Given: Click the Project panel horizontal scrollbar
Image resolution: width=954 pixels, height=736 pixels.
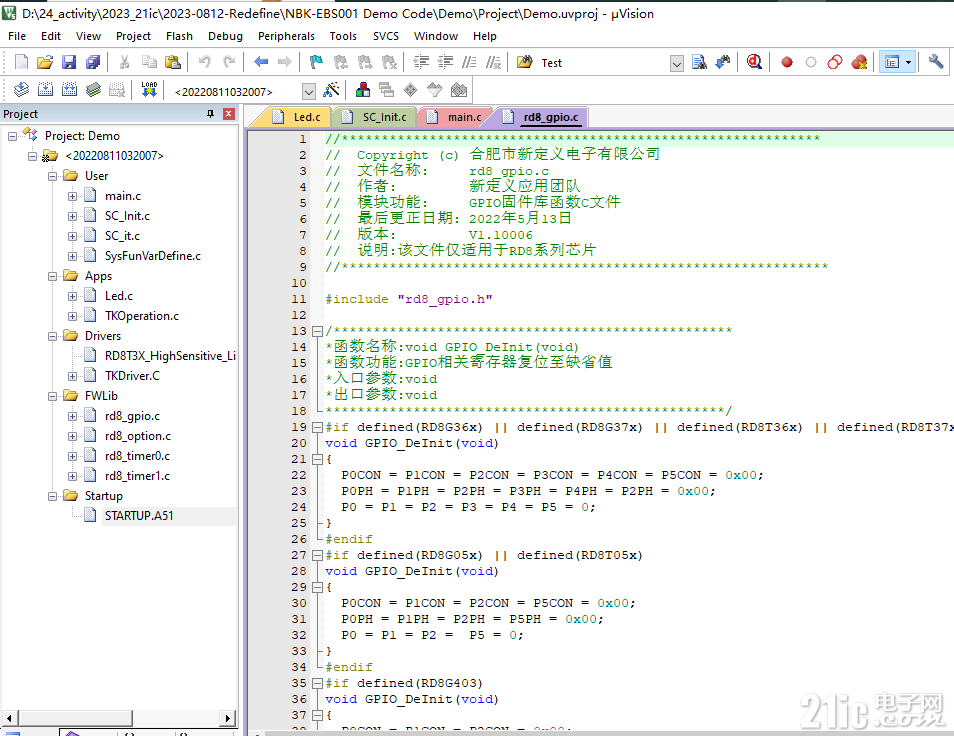Looking at the screenshot, I should 74,718.
